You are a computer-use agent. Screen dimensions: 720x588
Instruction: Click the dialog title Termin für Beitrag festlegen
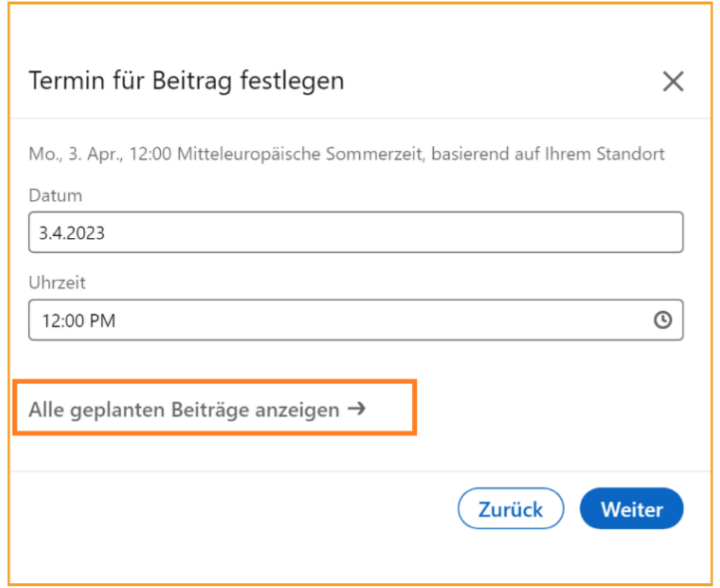[x=186, y=81]
